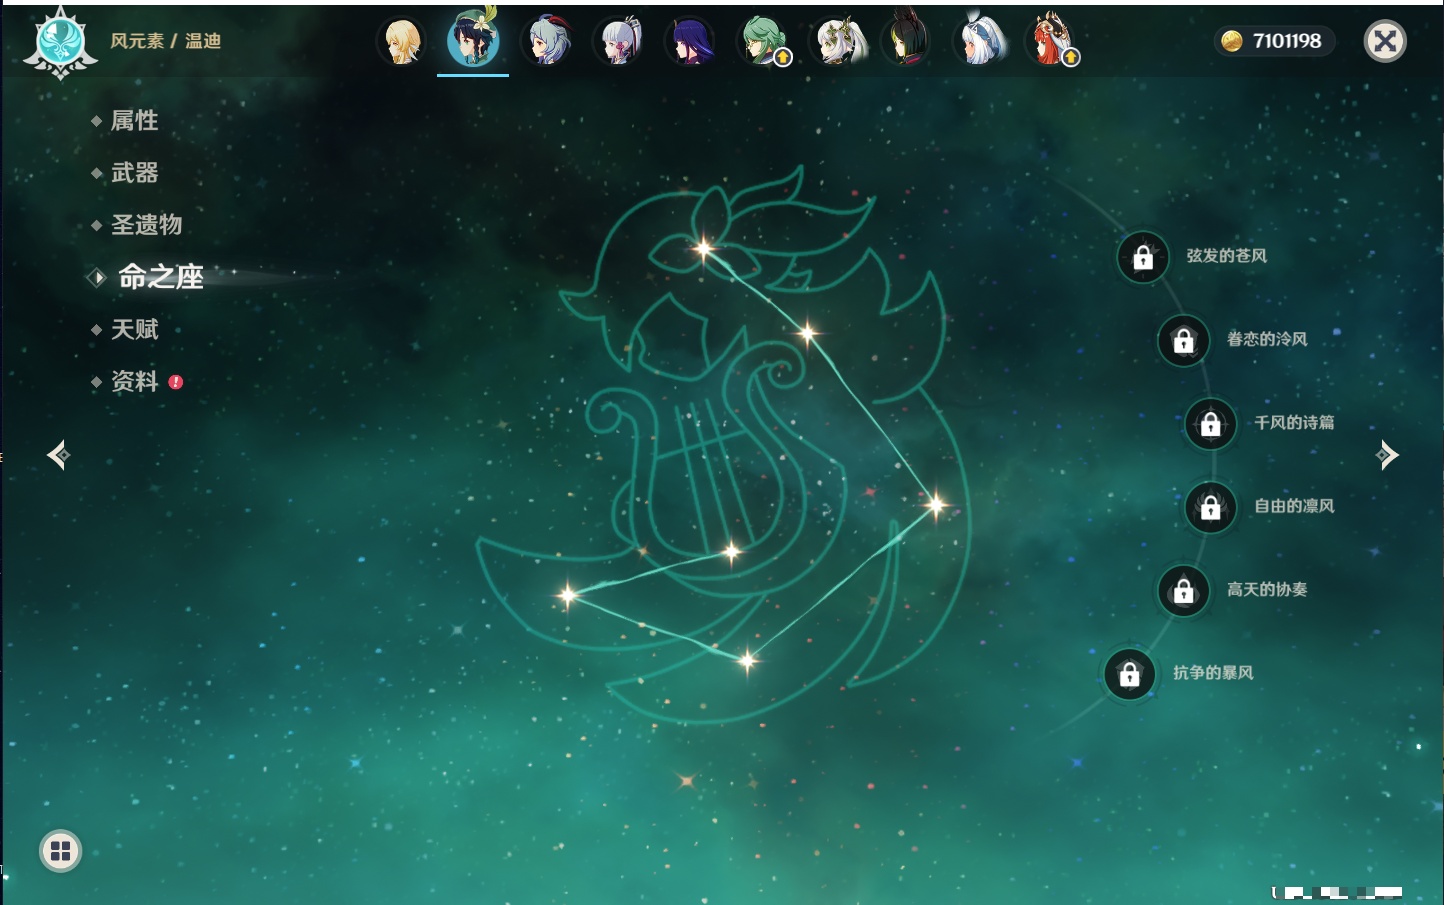Click the lock icon for 自由的凛风

pos(1211,507)
